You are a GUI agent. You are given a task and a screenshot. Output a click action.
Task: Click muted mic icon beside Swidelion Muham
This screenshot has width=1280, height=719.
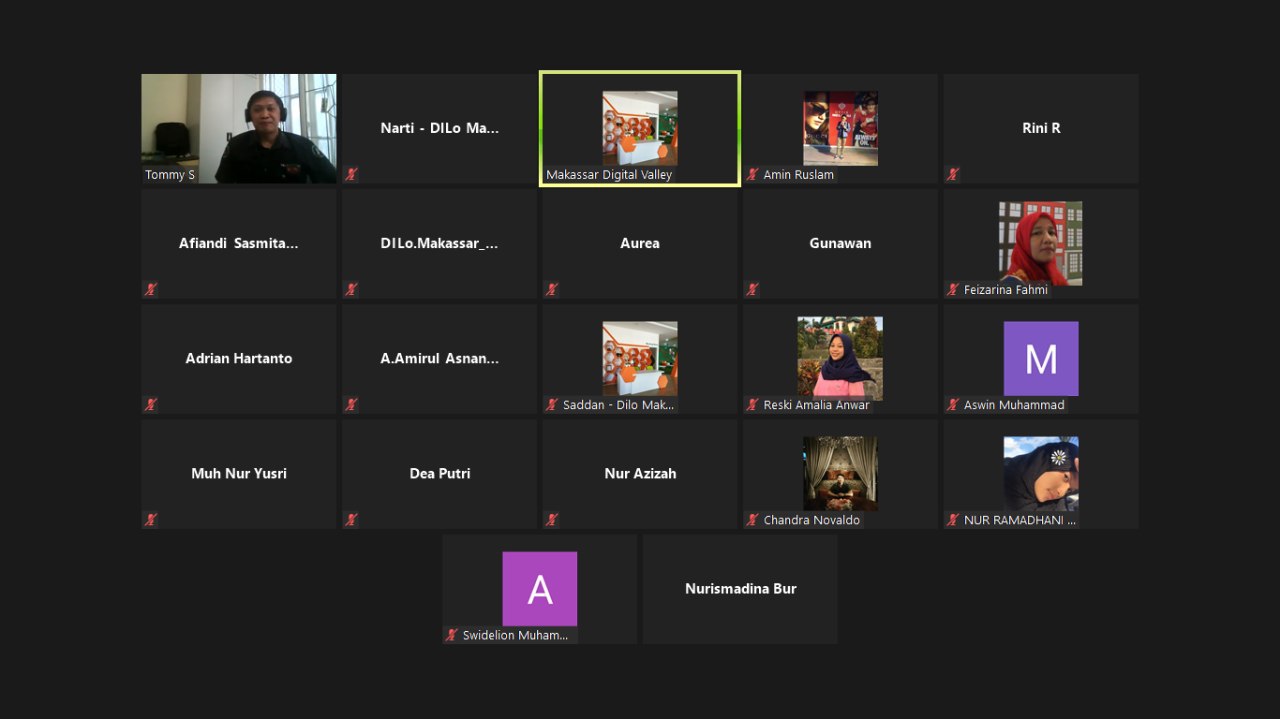pos(451,635)
